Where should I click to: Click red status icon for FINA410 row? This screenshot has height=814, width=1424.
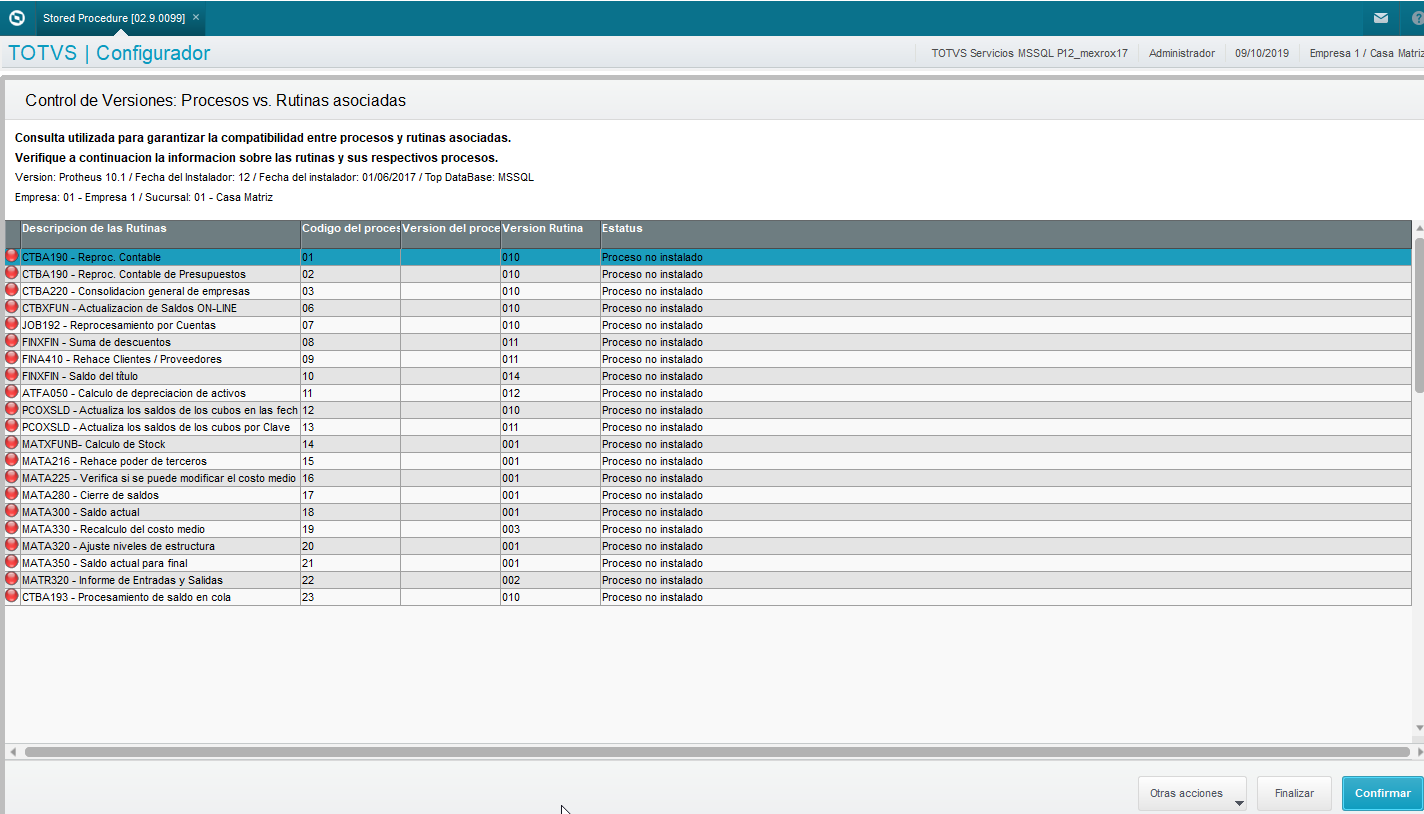click(x=12, y=358)
